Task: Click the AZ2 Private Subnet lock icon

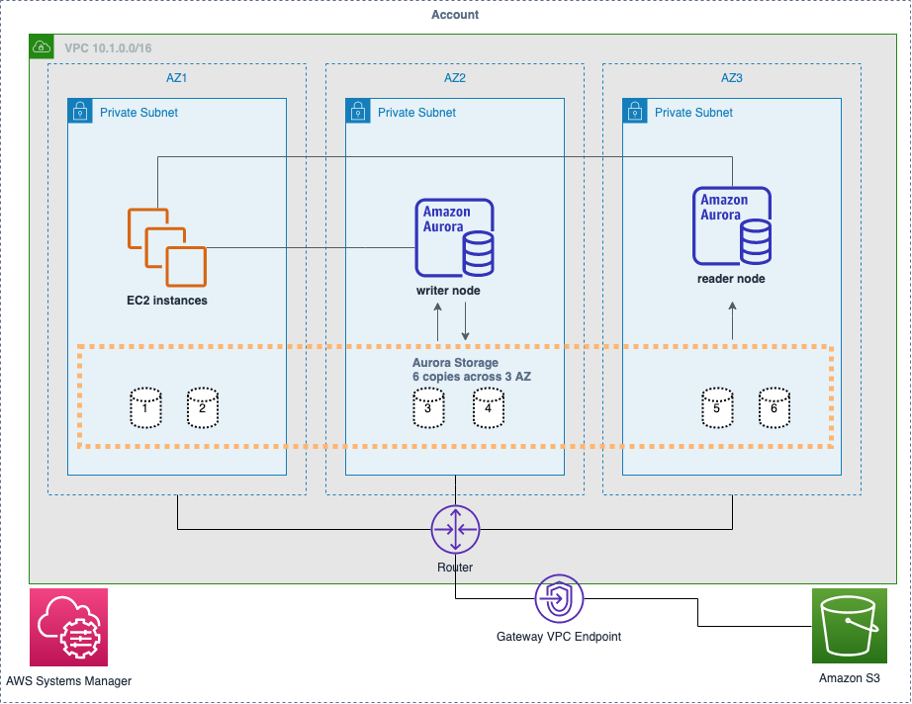Action: (x=358, y=111)
